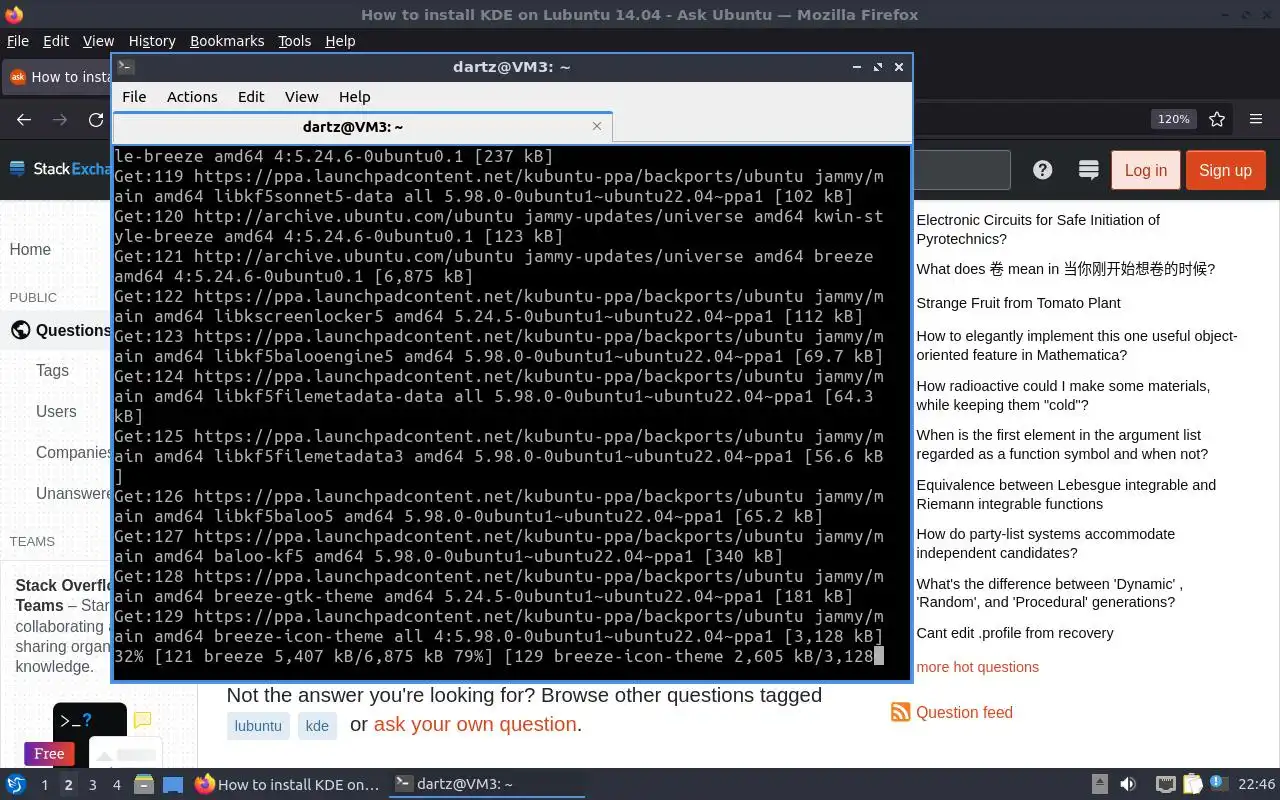Open the volume speaker tray icon
The height and width of the screenshot is (800, 1280).
point(1128,785)
